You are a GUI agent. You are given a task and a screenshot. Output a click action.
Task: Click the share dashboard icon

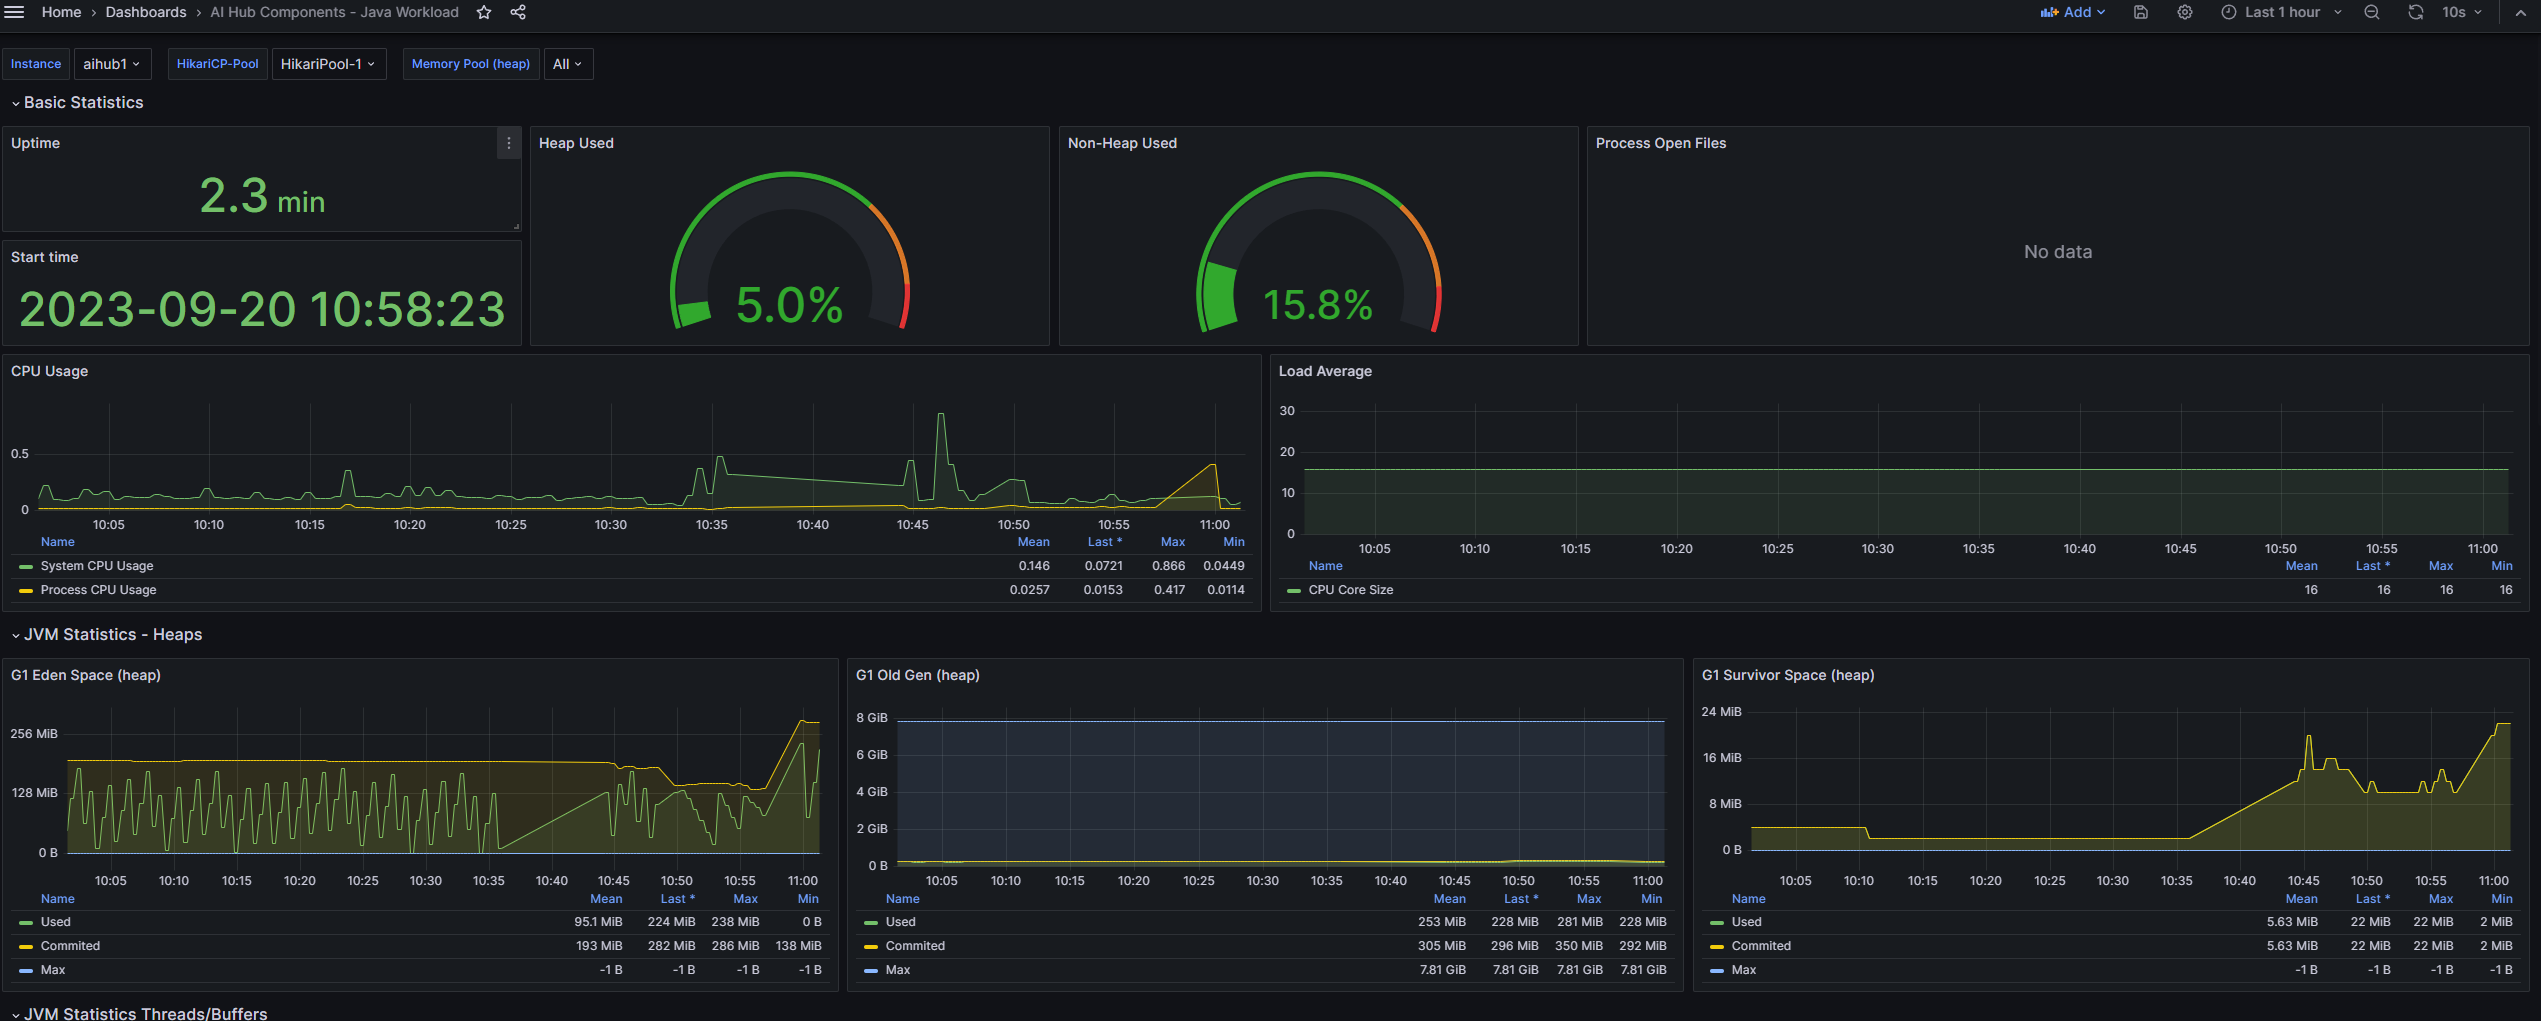pyautogui.click(x=518, y=12)
